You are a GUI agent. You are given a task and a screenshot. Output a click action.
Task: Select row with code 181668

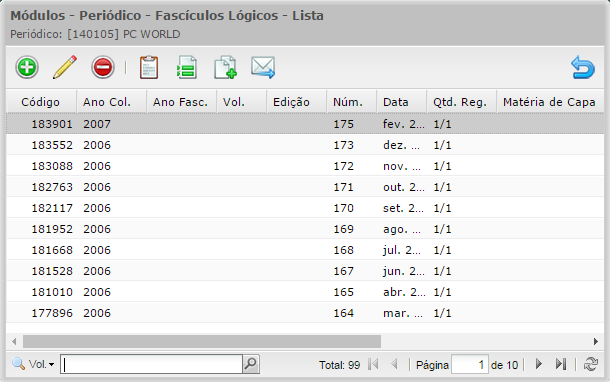[x=305, y=250]
